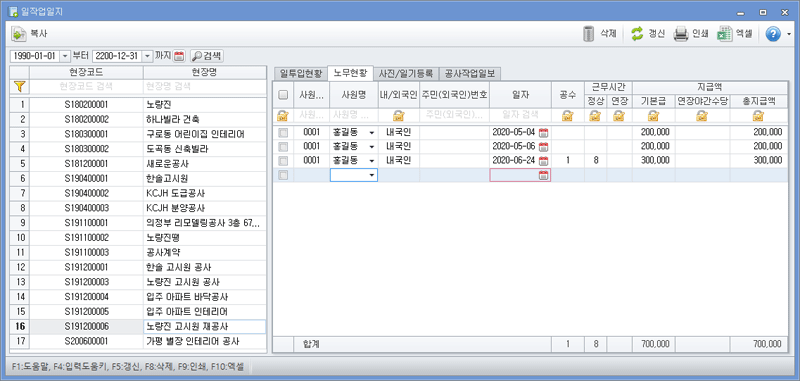Click the 300,000 기본급 cell
Viewport: 800px width, 381px height.
point(653,161)
